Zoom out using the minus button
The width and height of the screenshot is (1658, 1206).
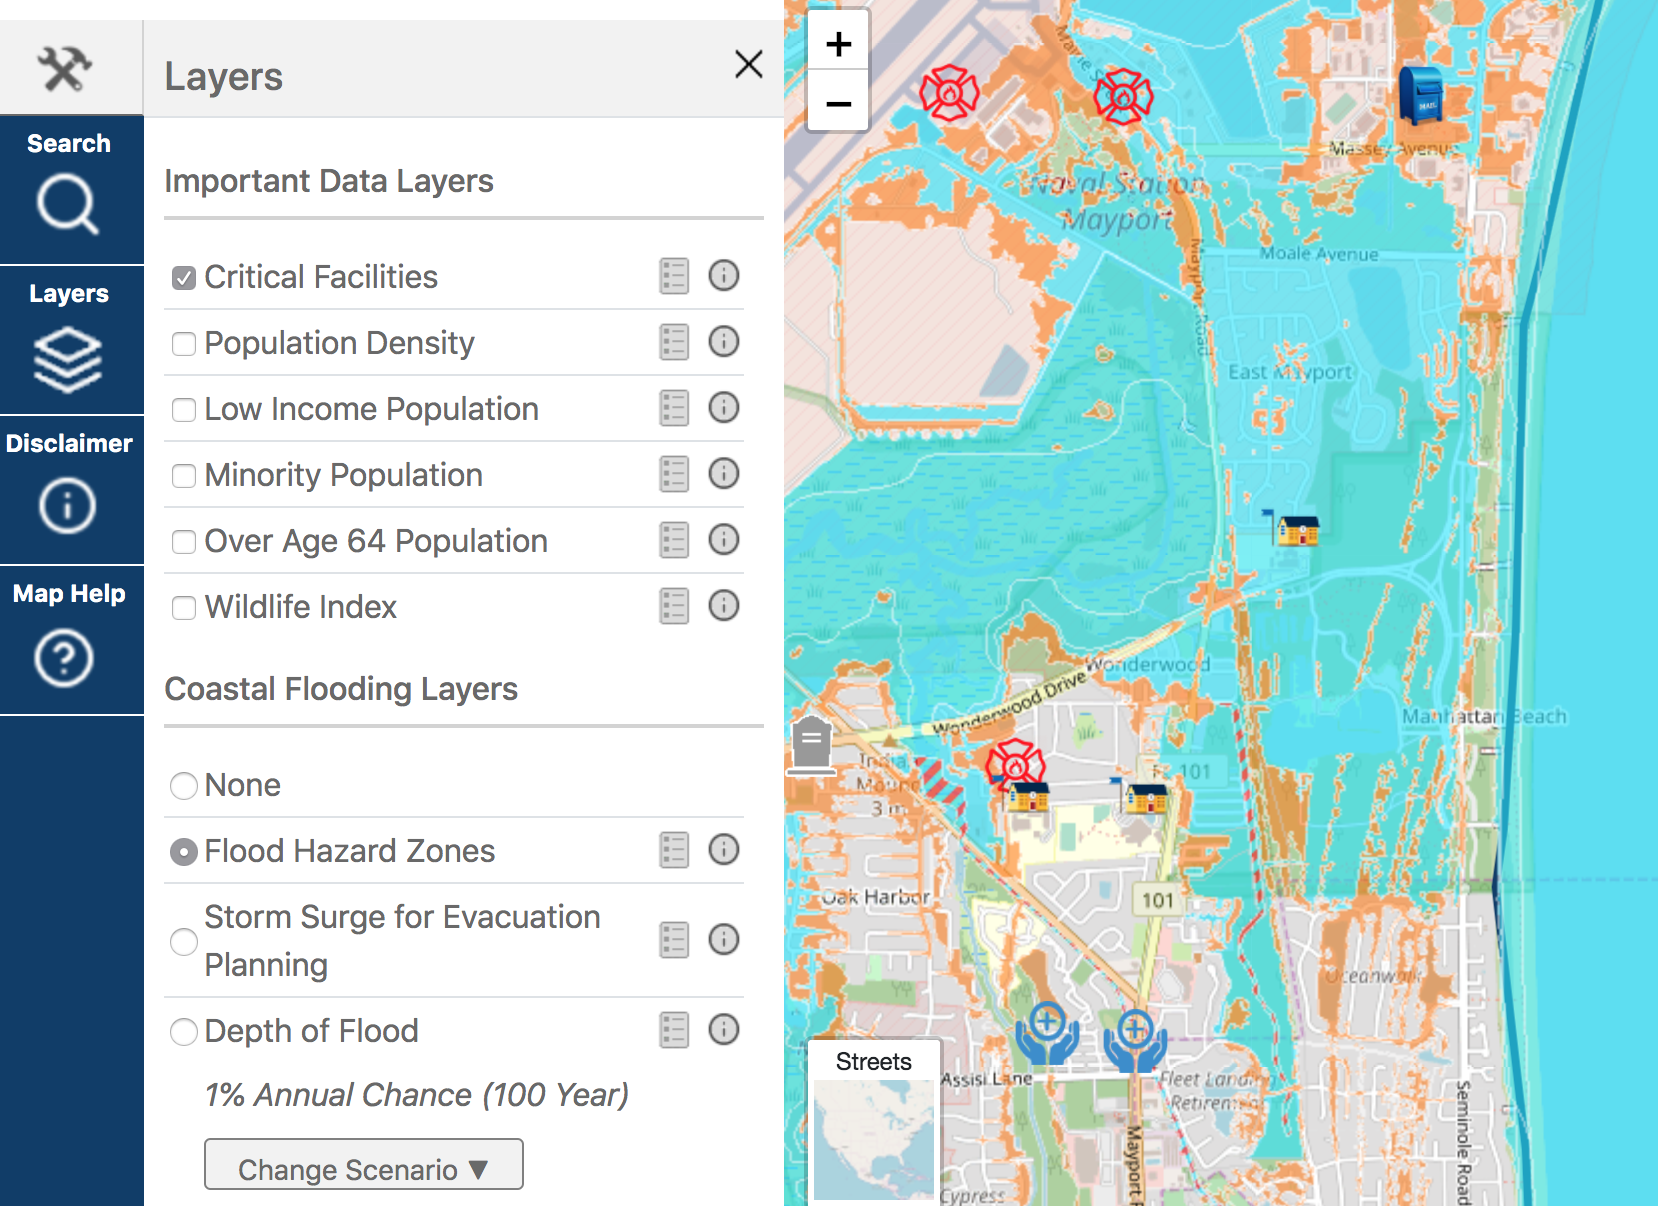pyautogui.click(x=838, y=102)
